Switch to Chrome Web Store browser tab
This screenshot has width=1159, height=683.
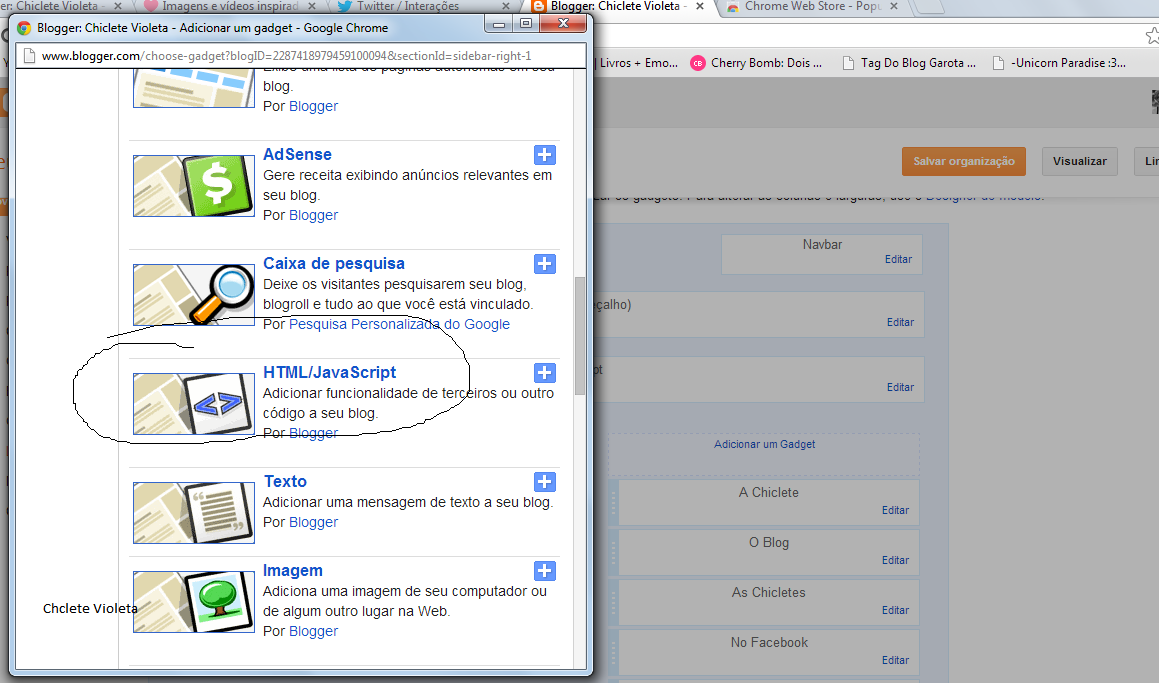812,7
